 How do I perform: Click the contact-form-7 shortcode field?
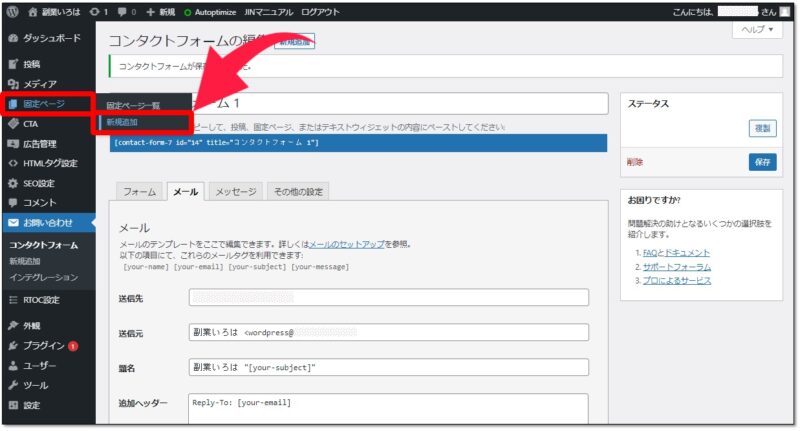pyautogui.click(x=358, y=143)
